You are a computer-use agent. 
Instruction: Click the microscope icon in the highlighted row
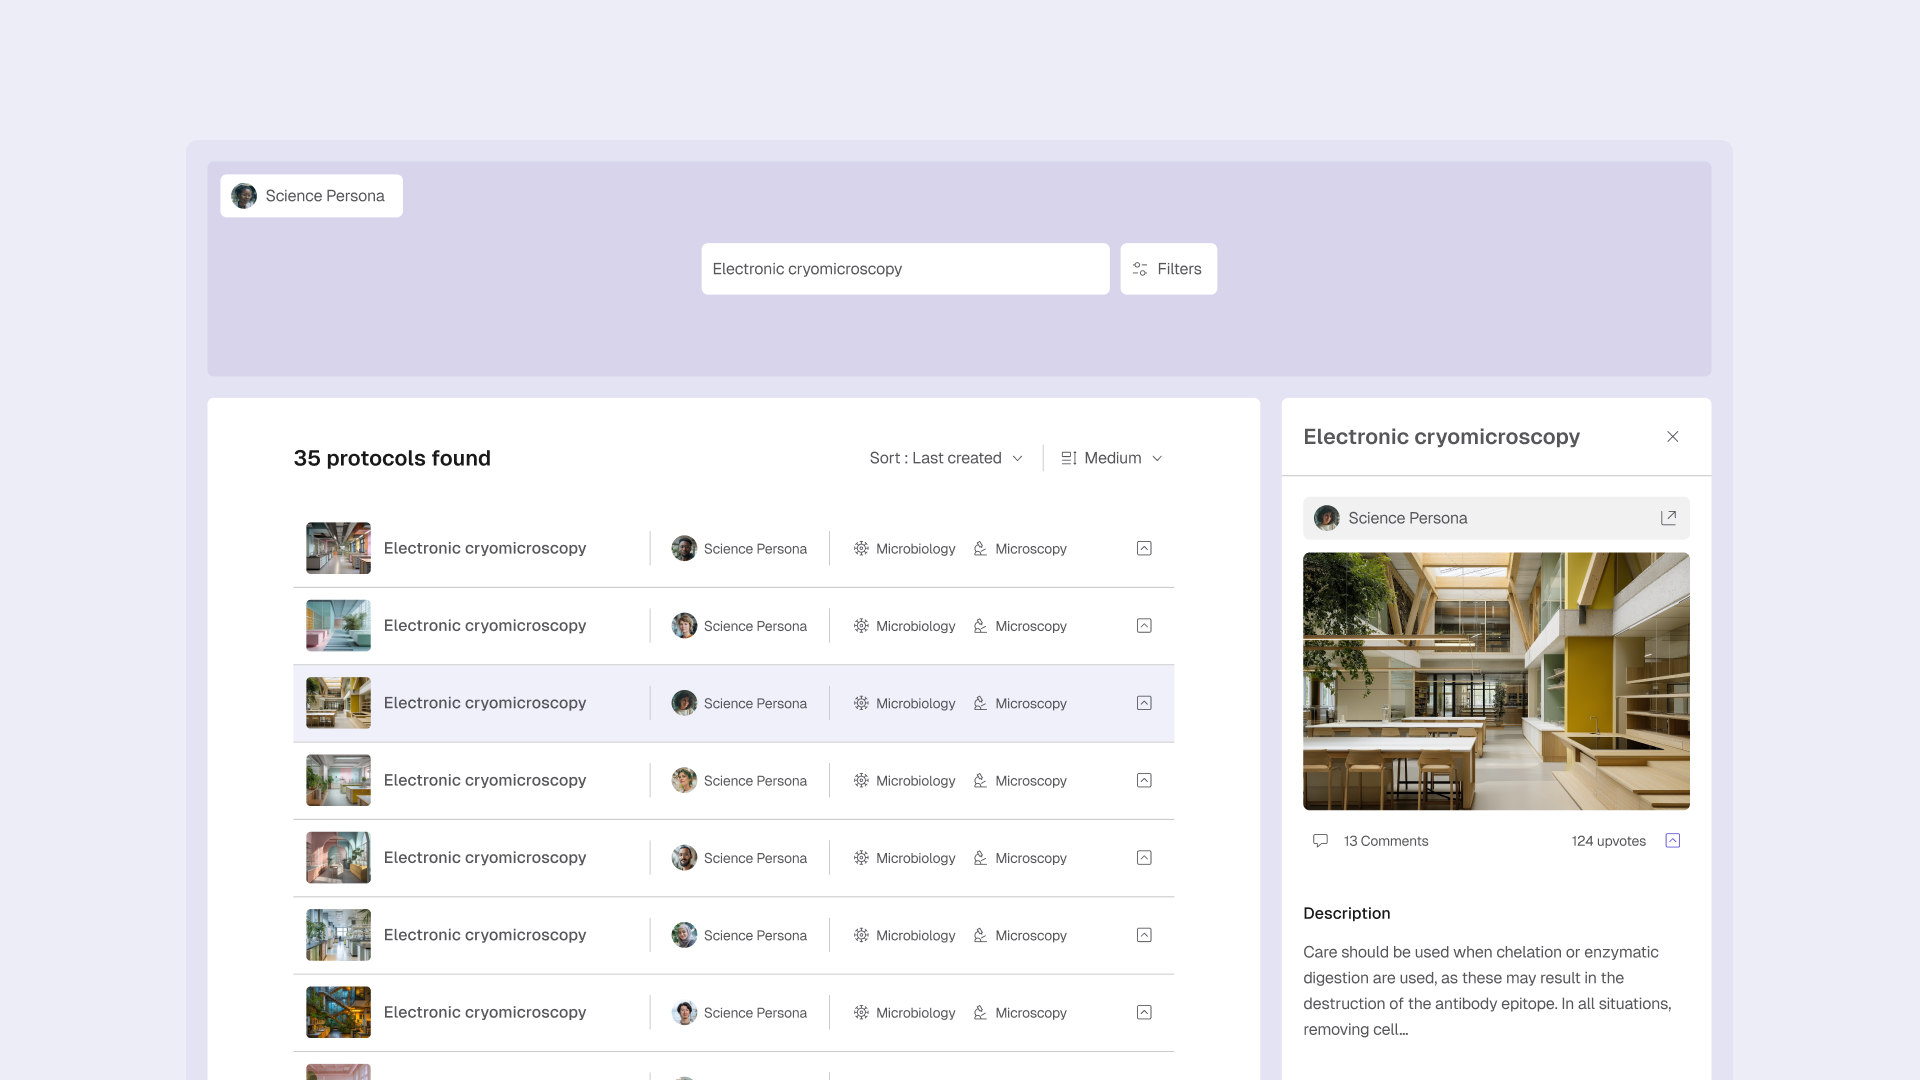[x=980, y=703]
